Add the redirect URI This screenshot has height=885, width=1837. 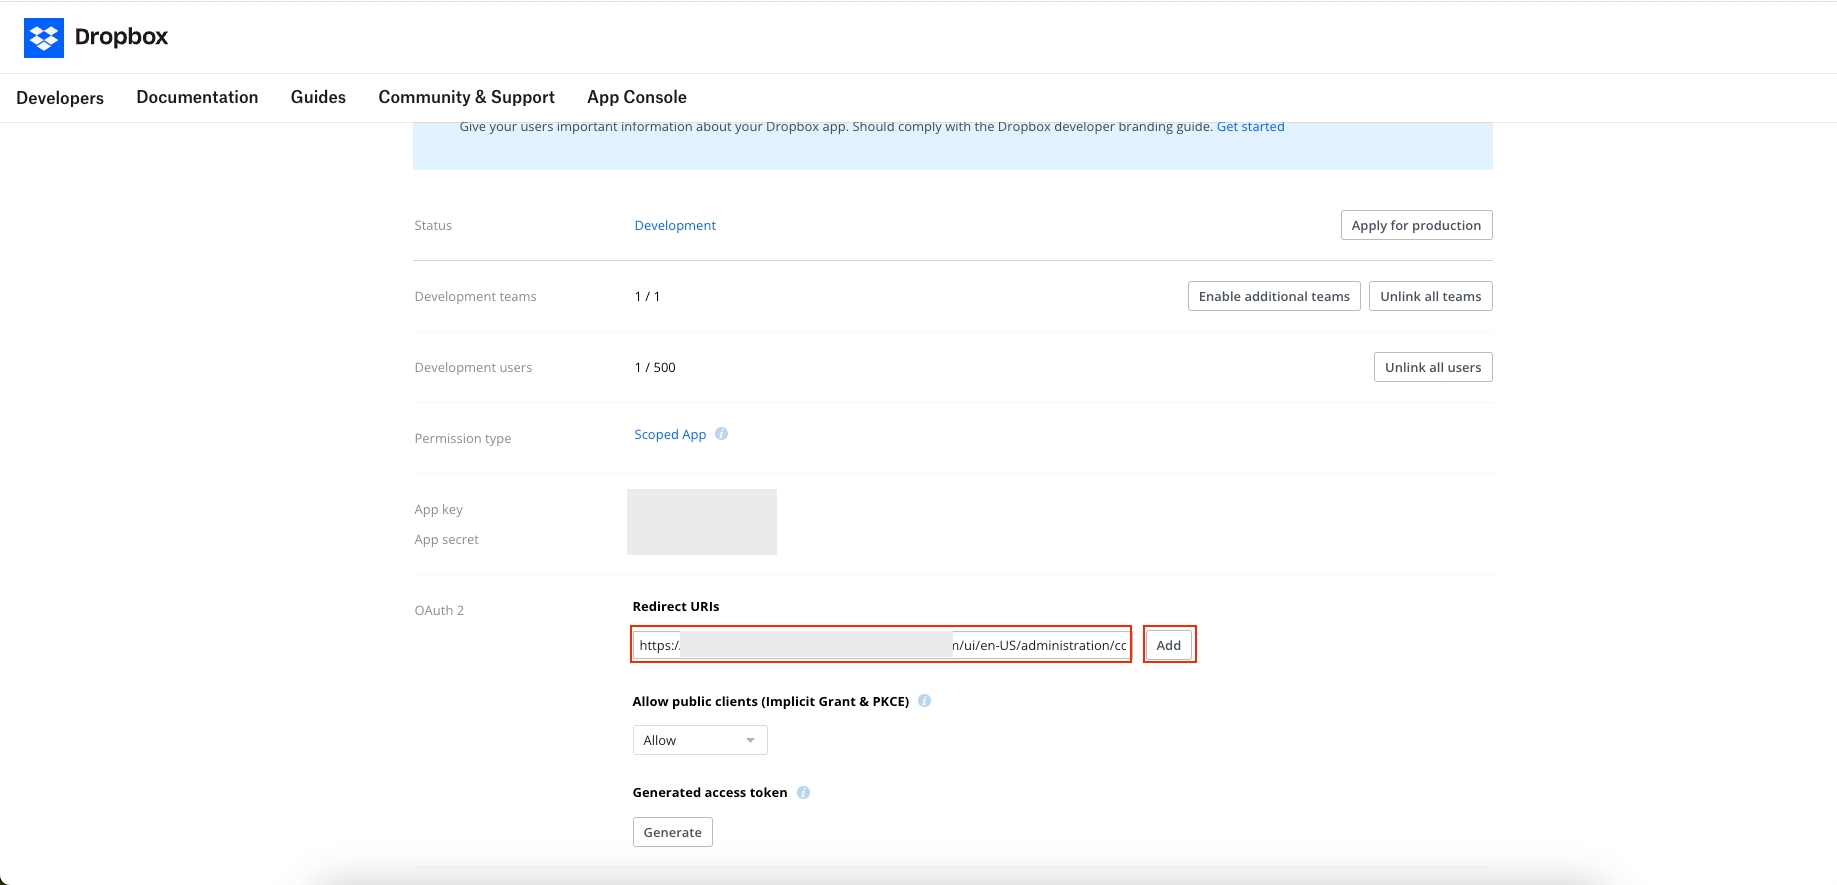(1169, 645)
